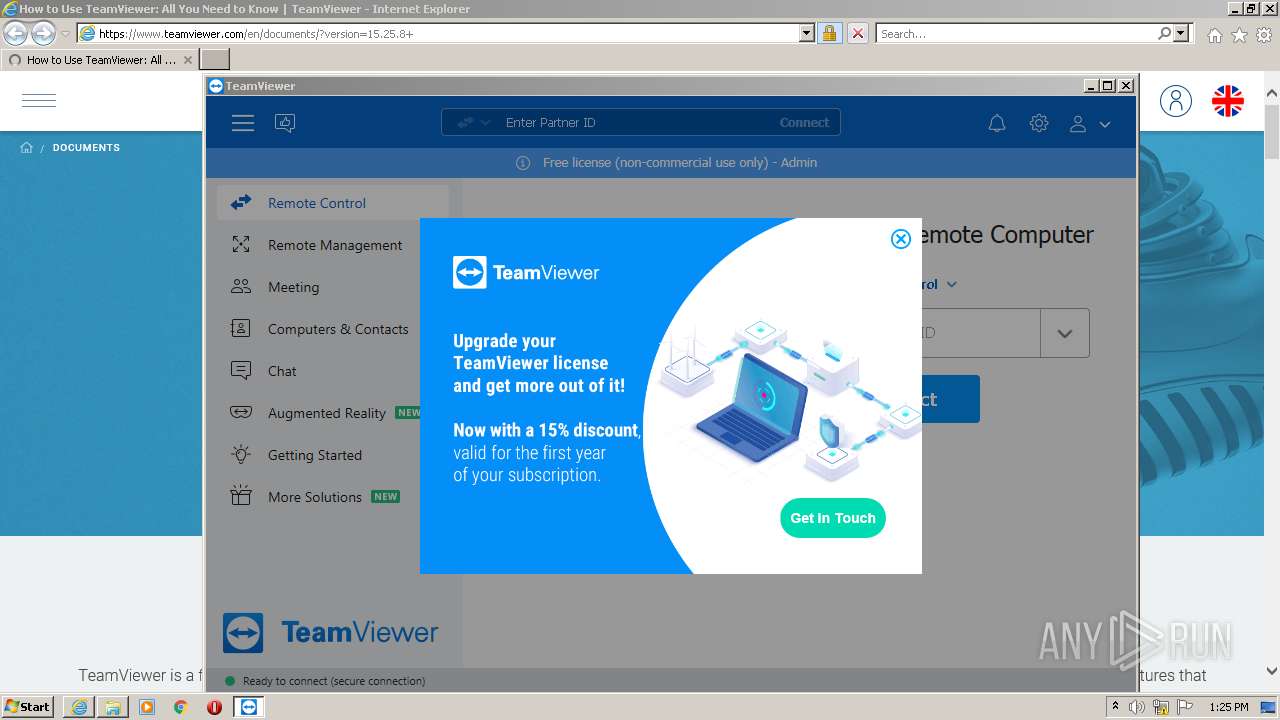Screen dimensions: 1280x720
Task: Open the Chat section
Action: click(333, 371)
